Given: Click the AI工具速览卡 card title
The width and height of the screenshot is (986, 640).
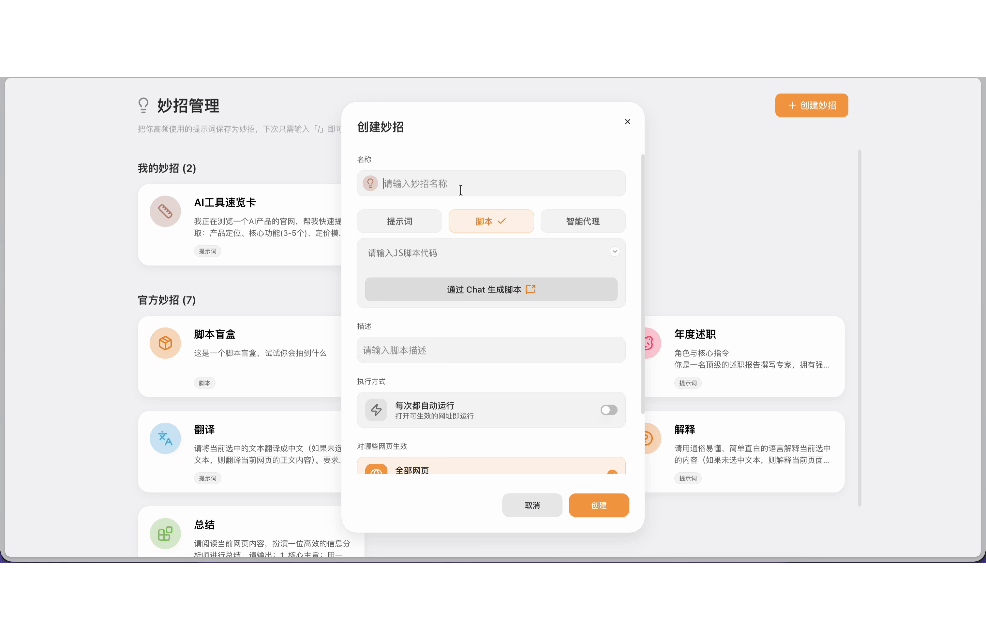Looking at the screenshot, I should 224,202.
